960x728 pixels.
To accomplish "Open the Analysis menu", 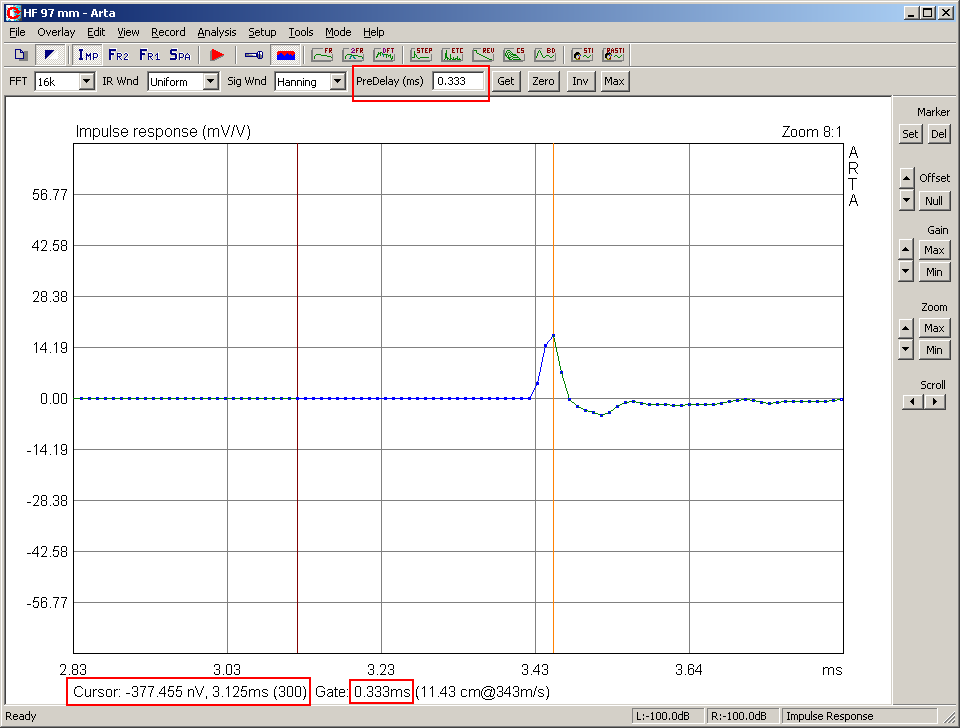I will [x=217, y=32].
